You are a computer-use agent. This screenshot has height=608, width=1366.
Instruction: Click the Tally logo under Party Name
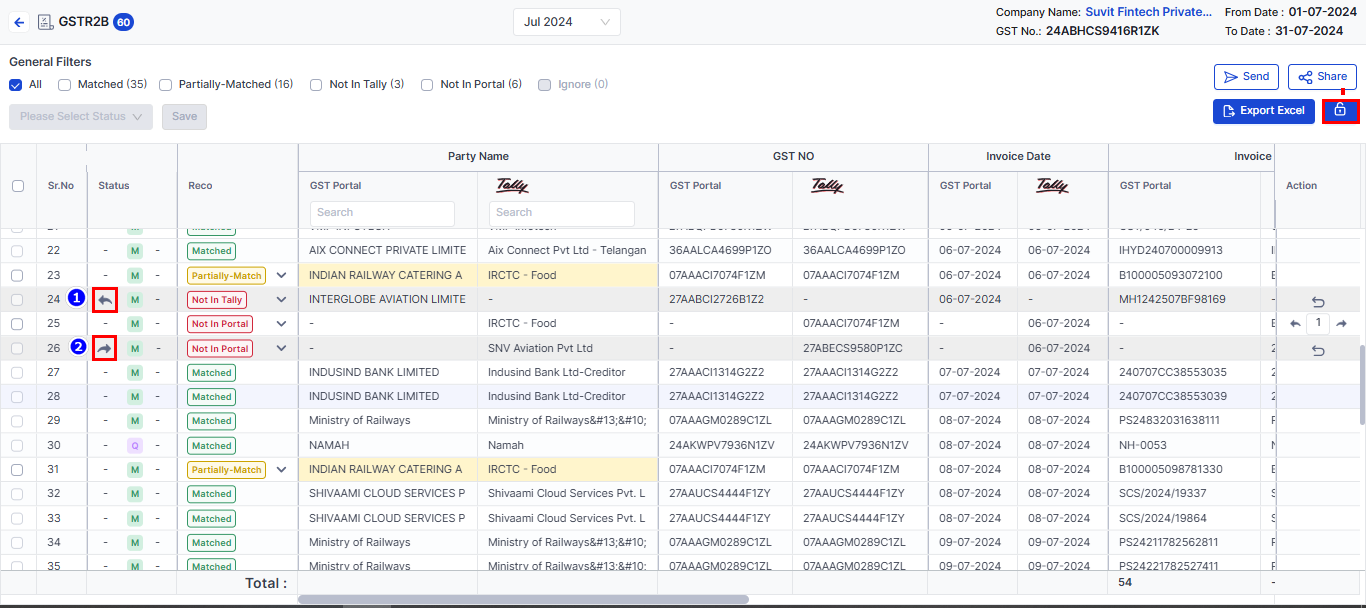(x=512, y=185)
